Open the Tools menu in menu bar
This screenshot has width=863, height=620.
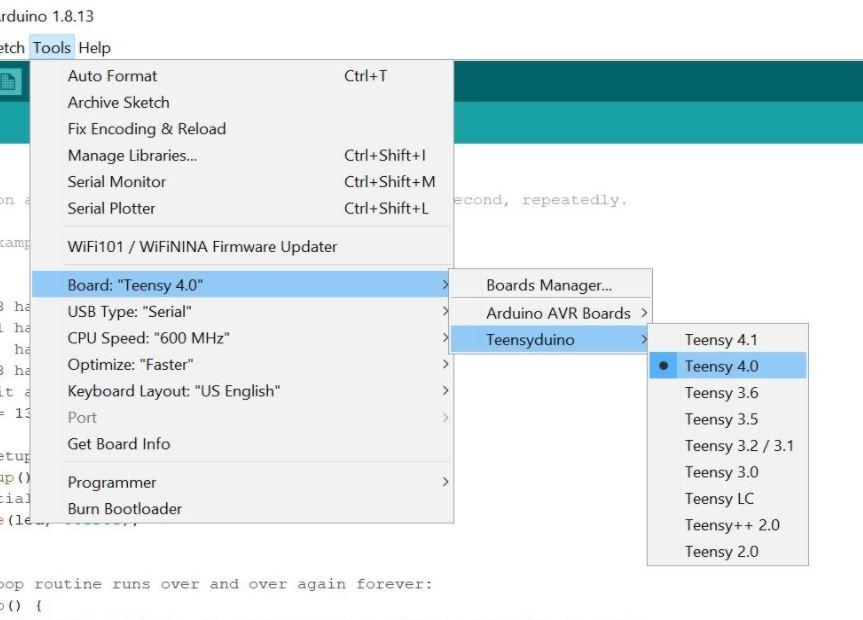[52, 48]
